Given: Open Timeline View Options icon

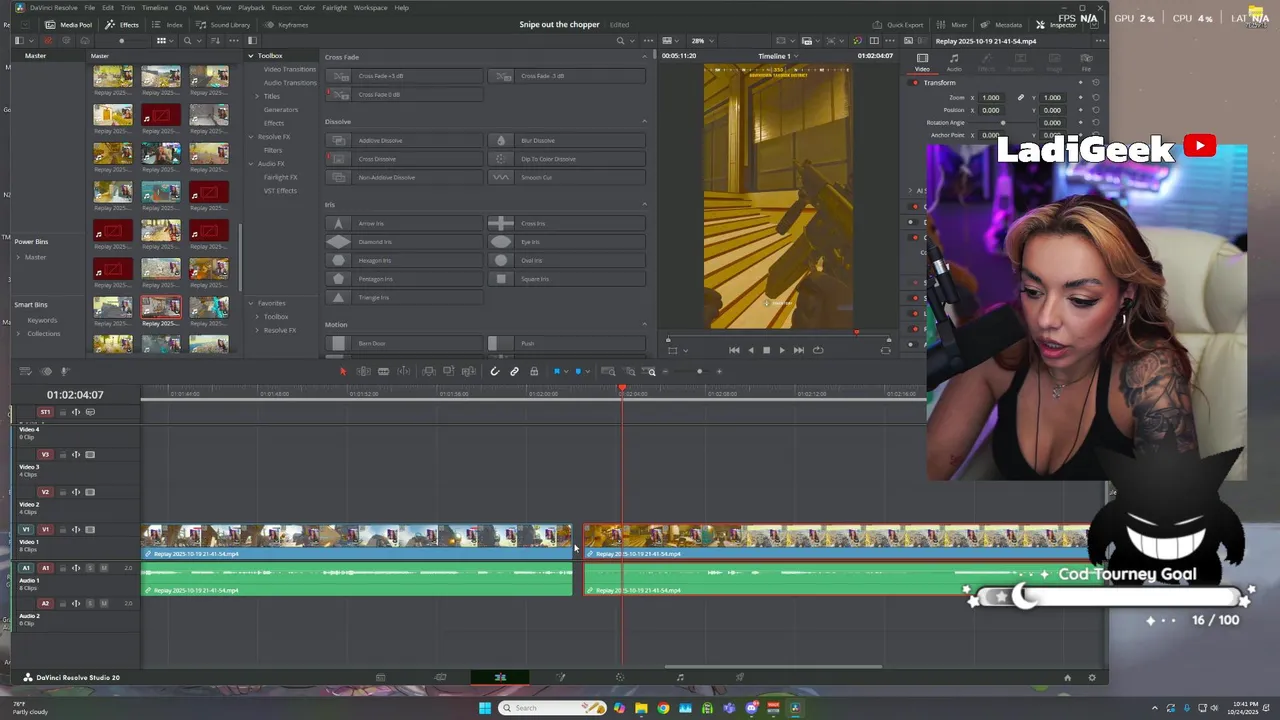Looking at the screenshot, I should click(25, 372).
